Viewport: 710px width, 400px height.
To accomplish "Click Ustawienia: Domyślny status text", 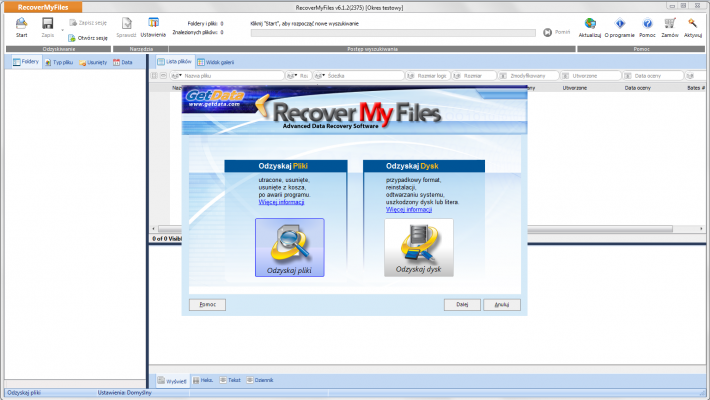I will point(125,393).
